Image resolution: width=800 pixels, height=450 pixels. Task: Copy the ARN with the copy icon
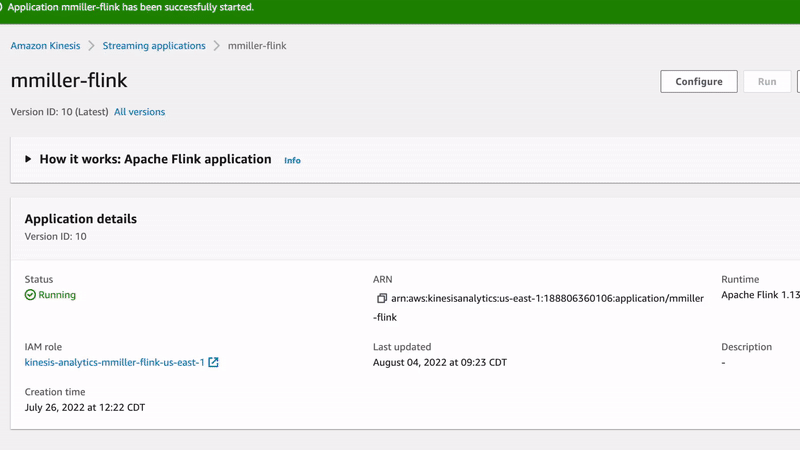pos(382,298)
